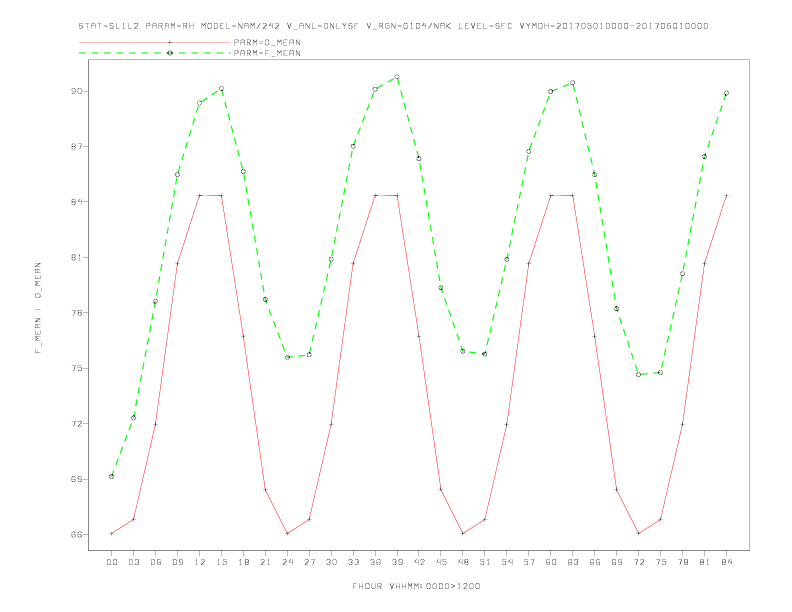Select green F_MEAN marker at hour 15
The height and width of the screenshot is (612, 792).
coord(221,89)
